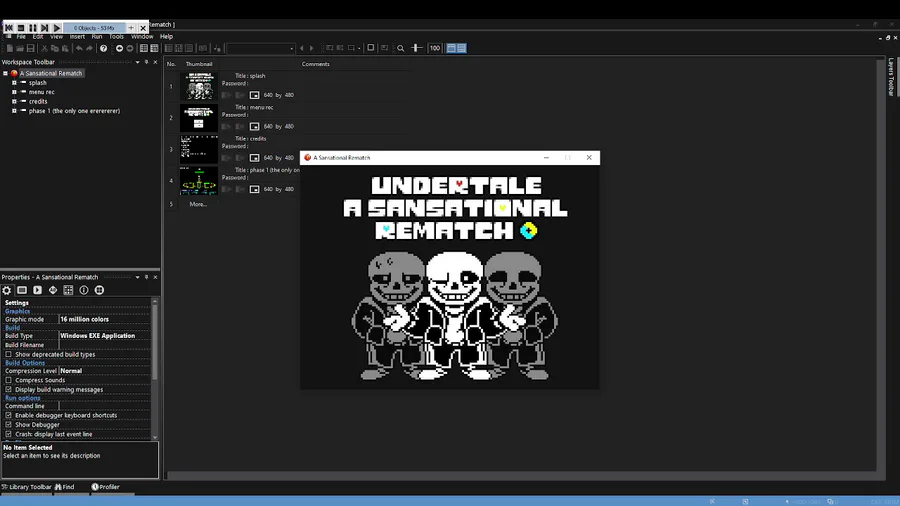The image size is (900, 506).
Task: Open the Events grid properties tab icon
Action: pos(68,290)
